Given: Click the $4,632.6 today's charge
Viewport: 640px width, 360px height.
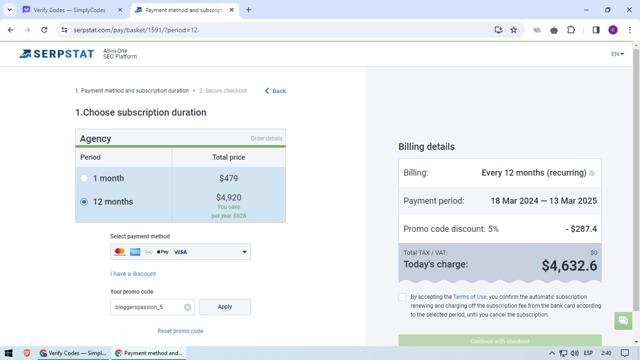Looking at the screenshot, I should coord(569,266).
